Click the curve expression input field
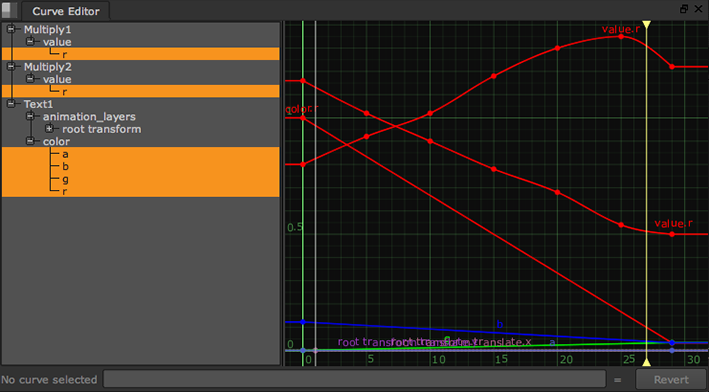 tap(354, 379)
